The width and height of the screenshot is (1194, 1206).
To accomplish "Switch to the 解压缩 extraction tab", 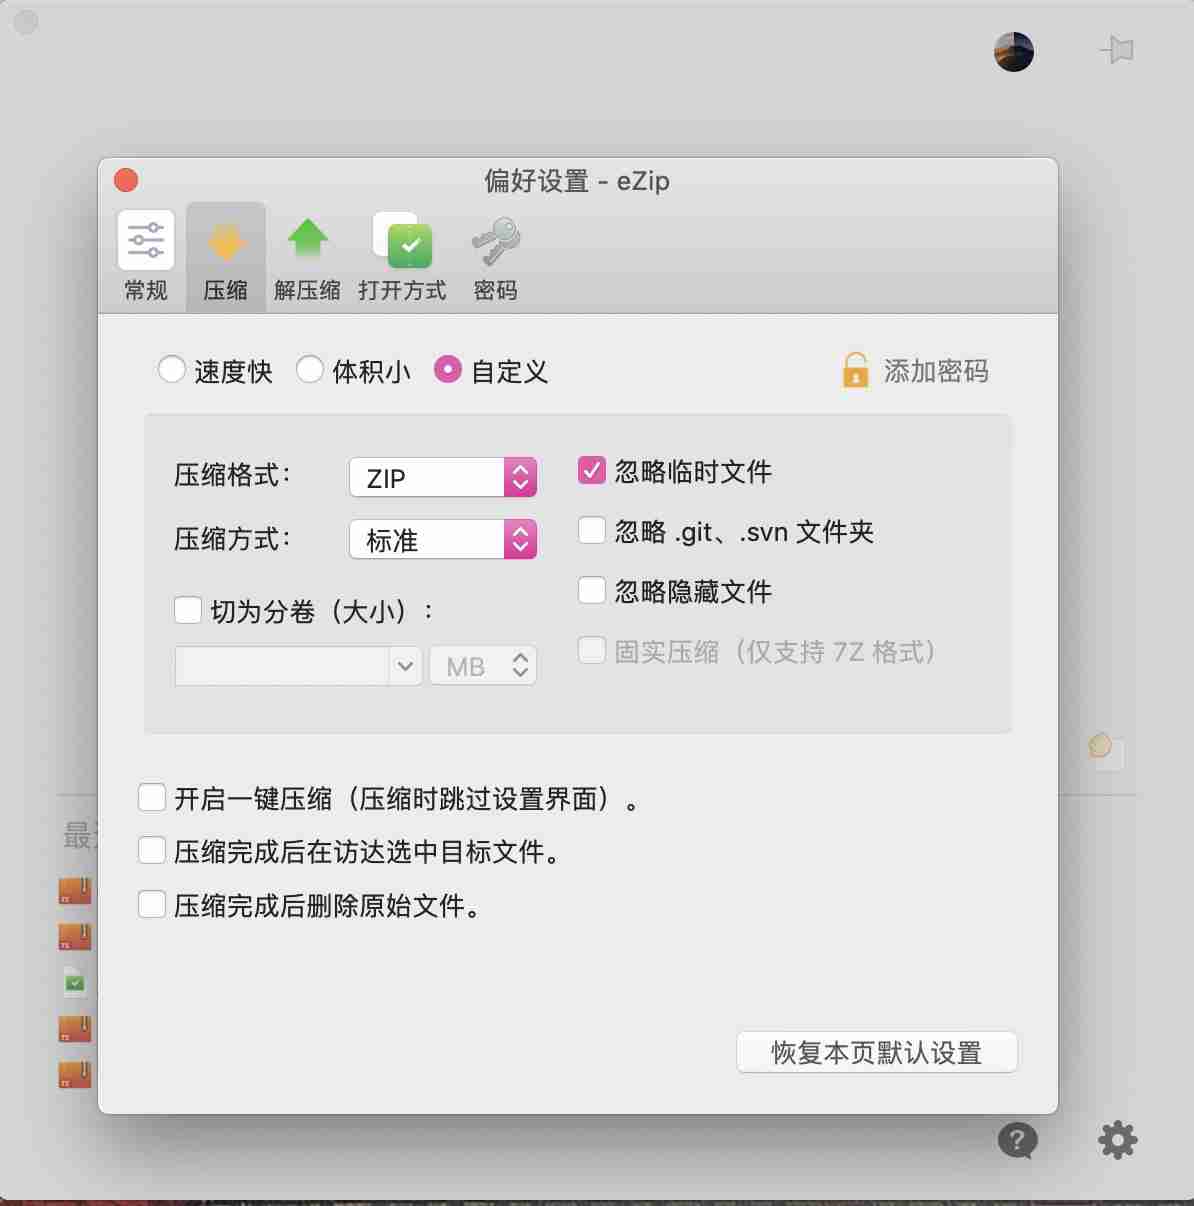I will 307,256.
